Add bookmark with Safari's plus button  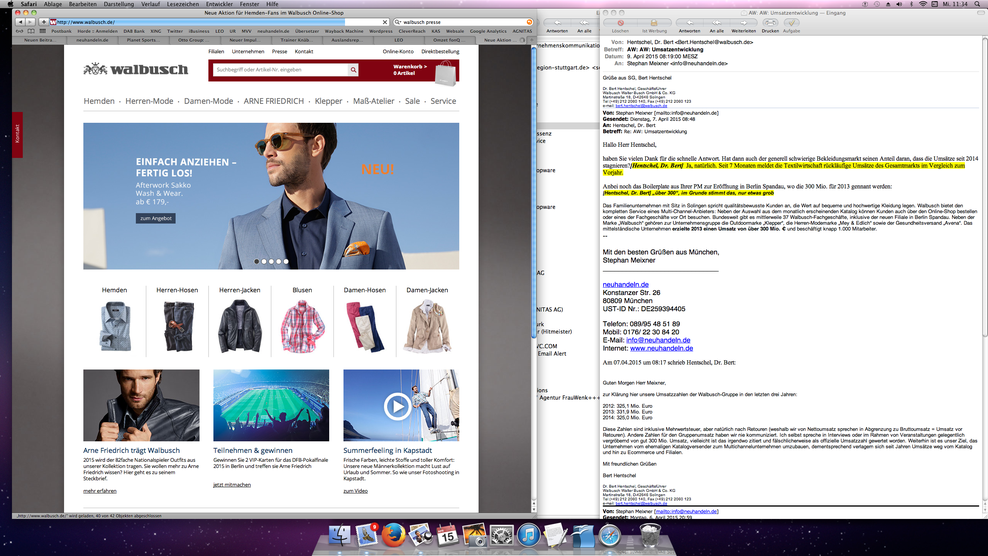click(x=43, y=22)
